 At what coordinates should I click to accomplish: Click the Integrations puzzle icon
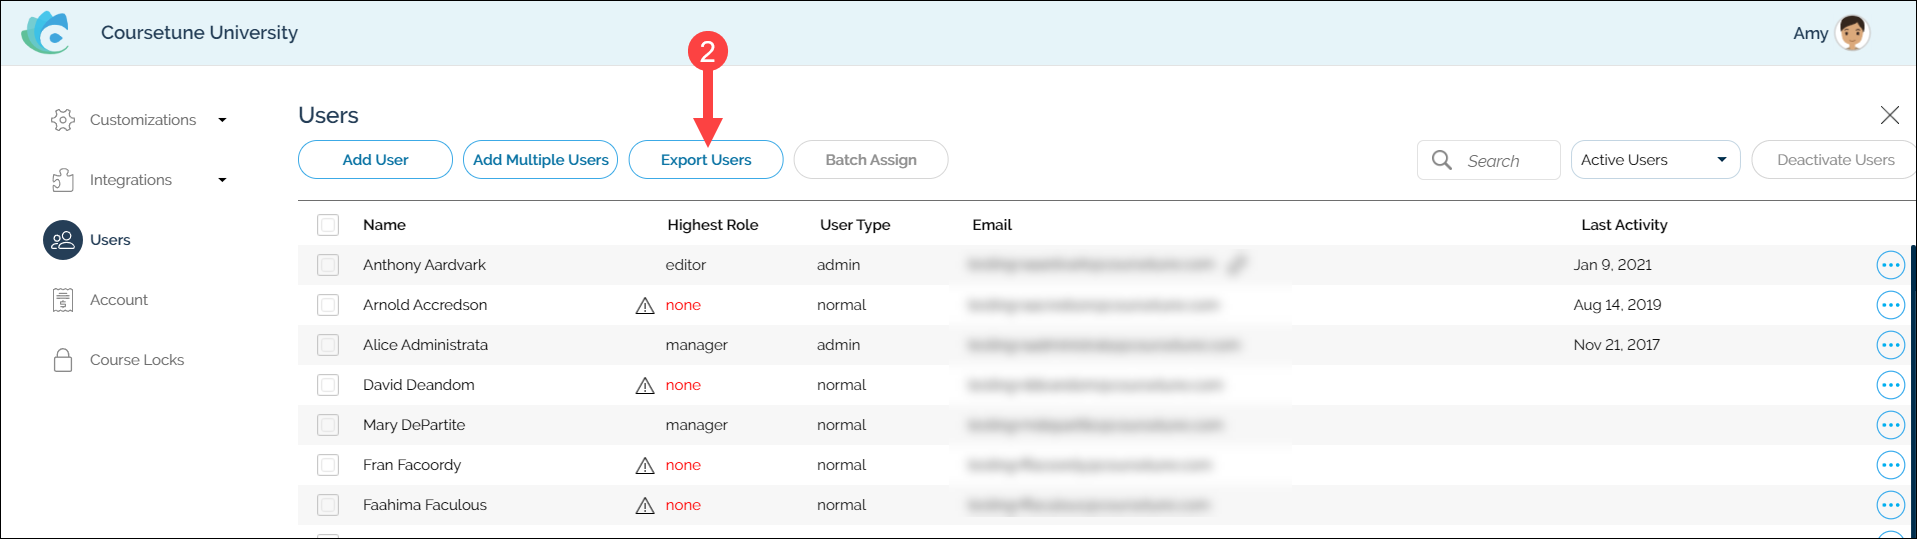click(63, 180)
